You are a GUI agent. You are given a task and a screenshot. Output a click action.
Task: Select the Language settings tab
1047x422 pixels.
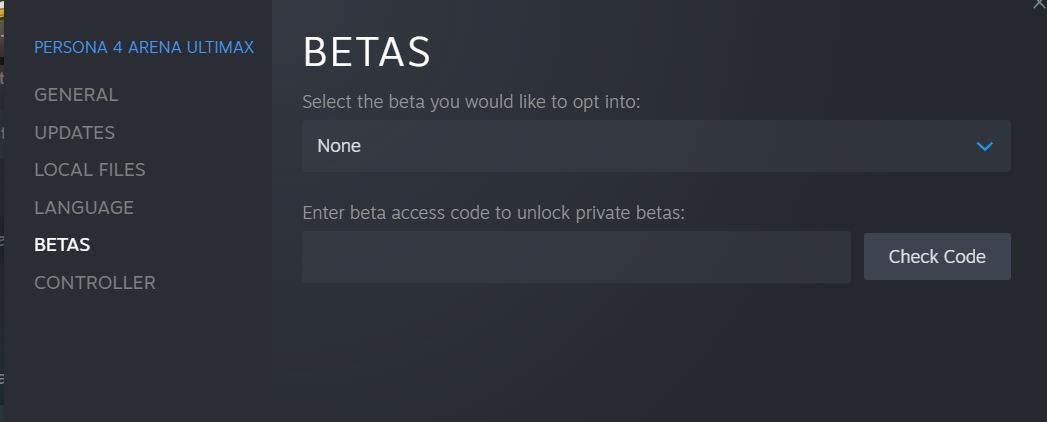(84, 208)
